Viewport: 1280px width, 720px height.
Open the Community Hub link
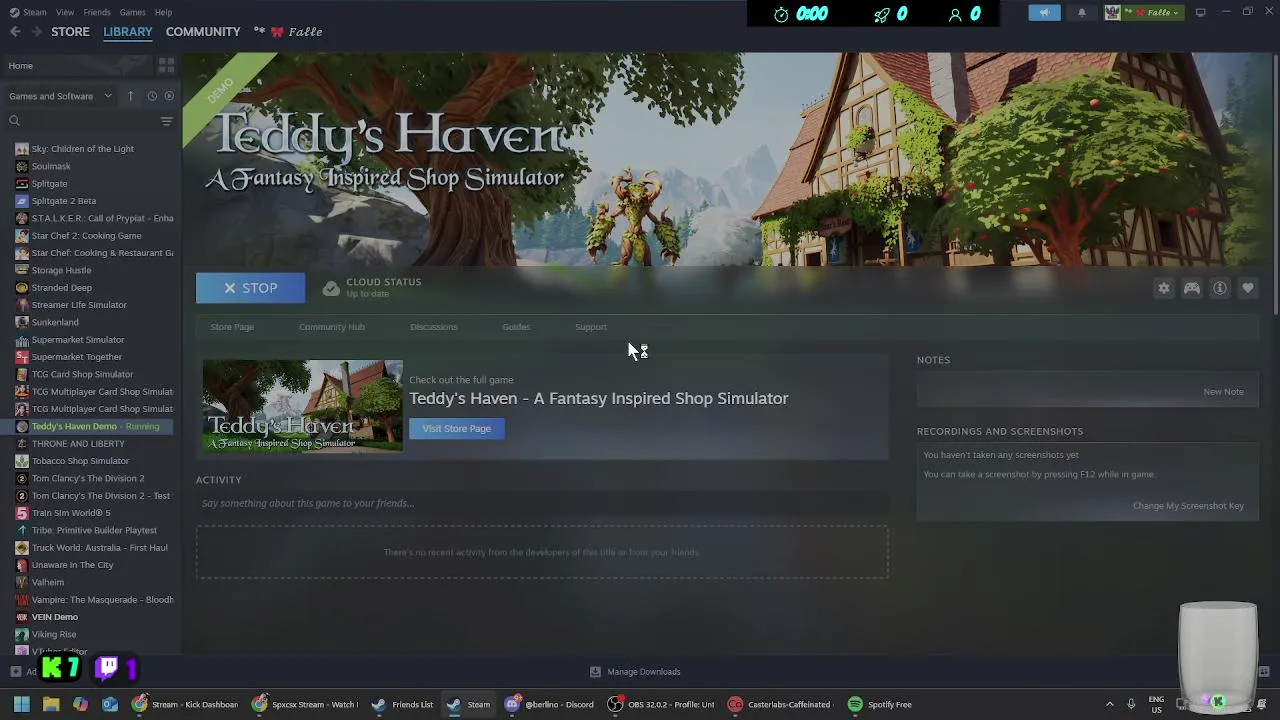tap(332, 327)
